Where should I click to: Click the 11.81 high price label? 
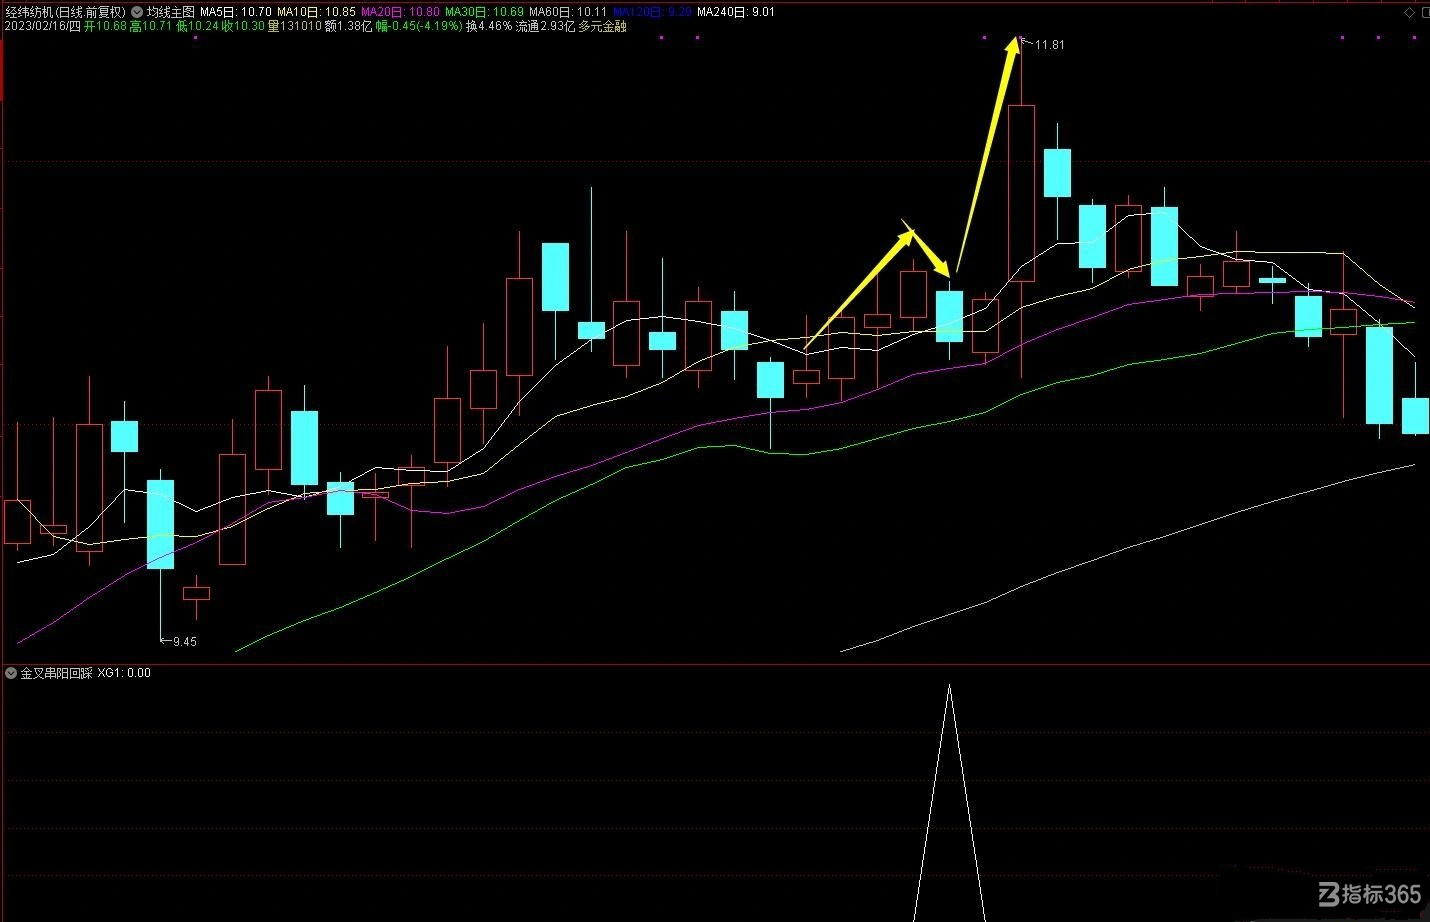[1050, 45]
